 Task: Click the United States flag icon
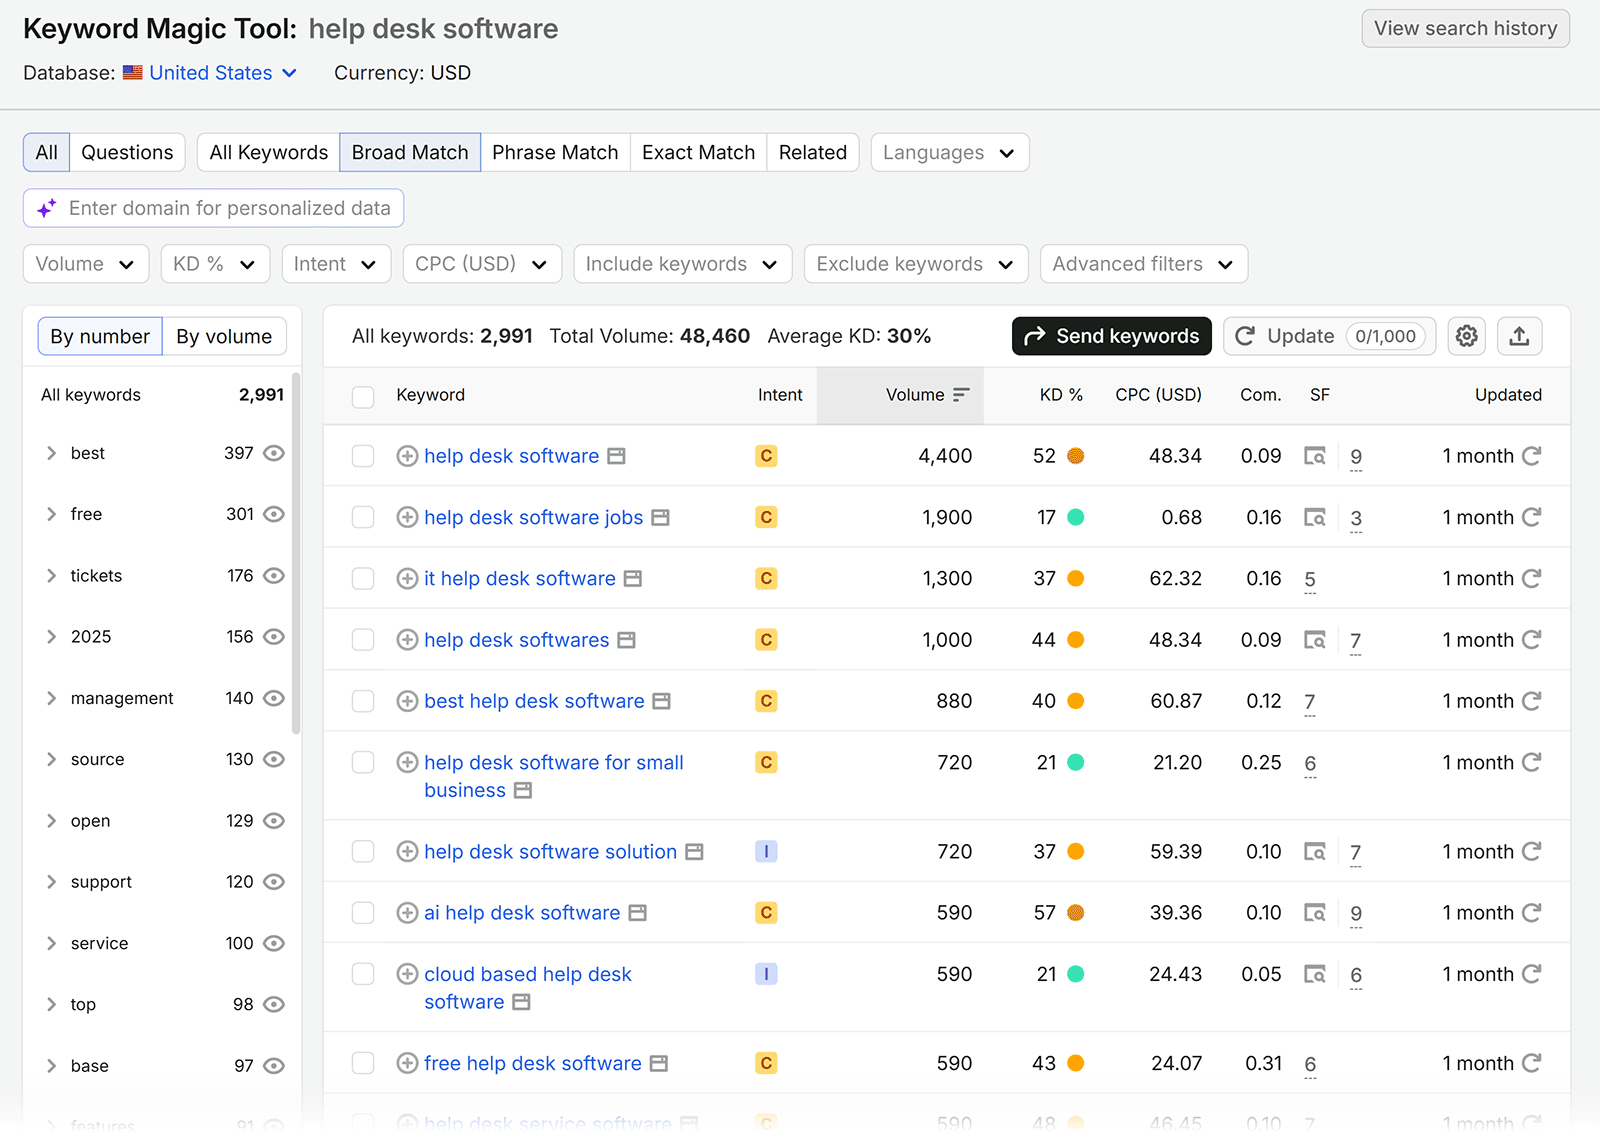click(x=133, y=73)
